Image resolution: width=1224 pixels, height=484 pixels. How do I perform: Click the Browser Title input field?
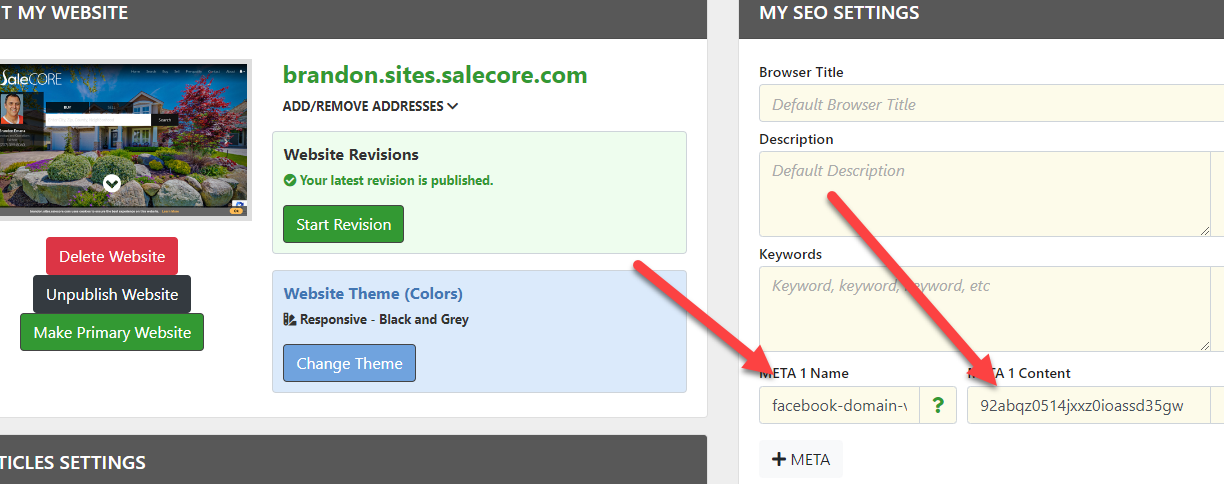point(991,104)
